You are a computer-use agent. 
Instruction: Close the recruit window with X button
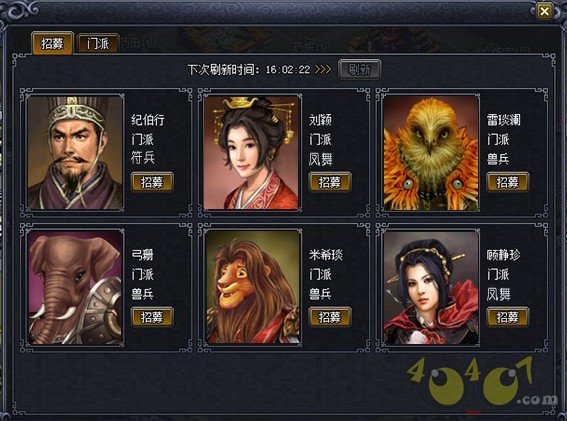point(544,12)
